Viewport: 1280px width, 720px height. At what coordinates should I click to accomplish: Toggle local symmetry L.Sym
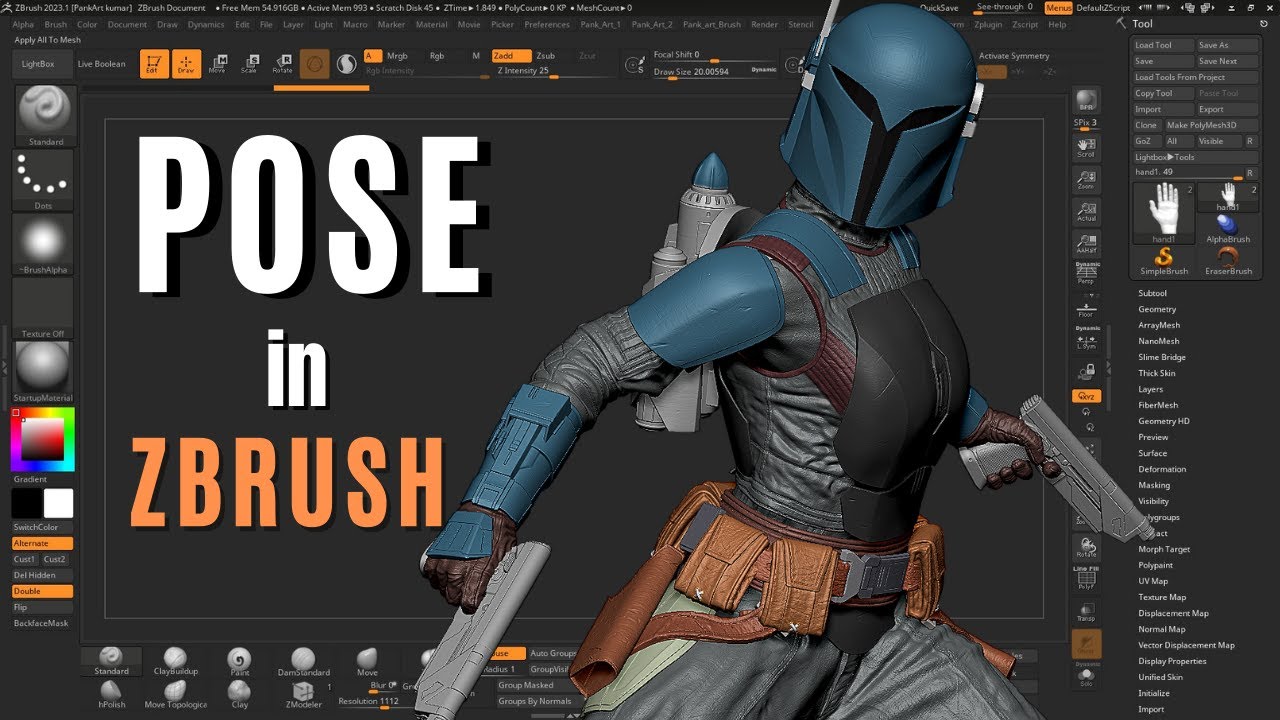1087,338
